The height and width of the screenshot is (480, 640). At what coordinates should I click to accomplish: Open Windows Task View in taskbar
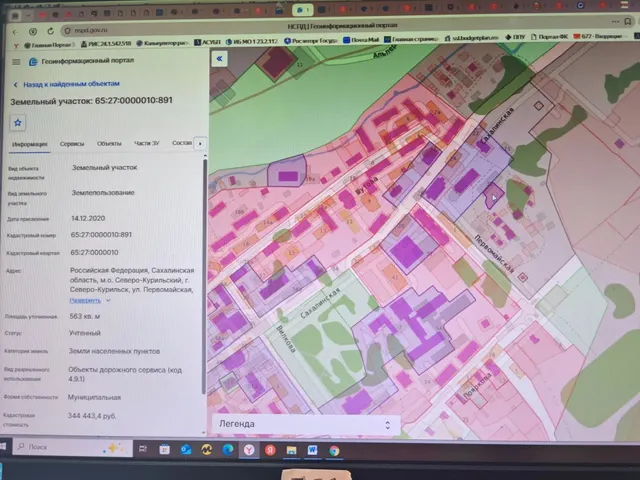(x=143, y=449)
